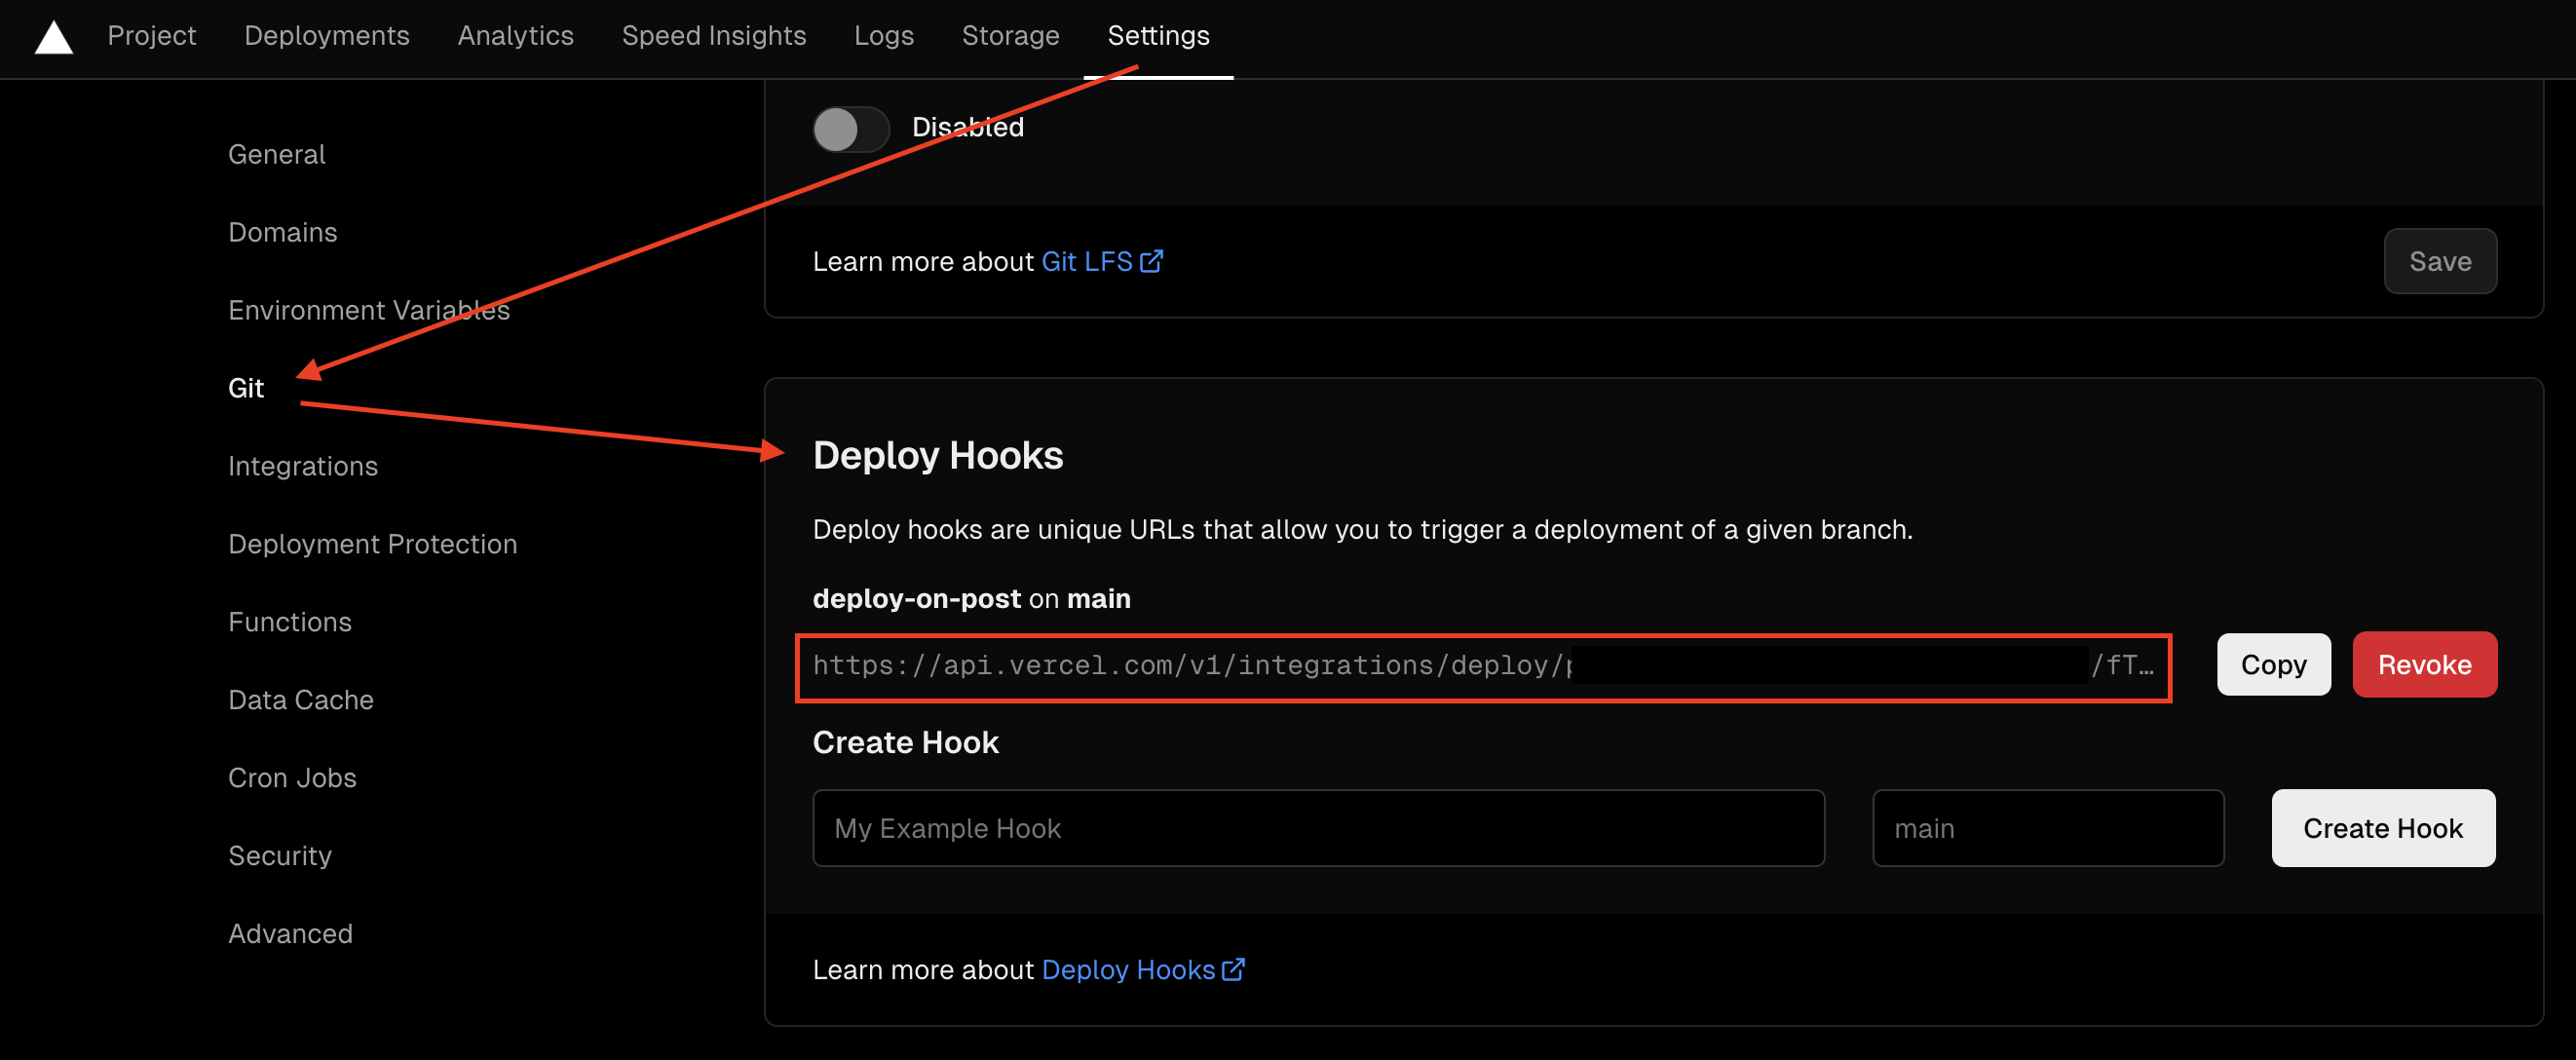This screenshot has width=2576, height=1060.
Task: Copy the deploy-on-post hook URL
Action: click(2272, 664)
